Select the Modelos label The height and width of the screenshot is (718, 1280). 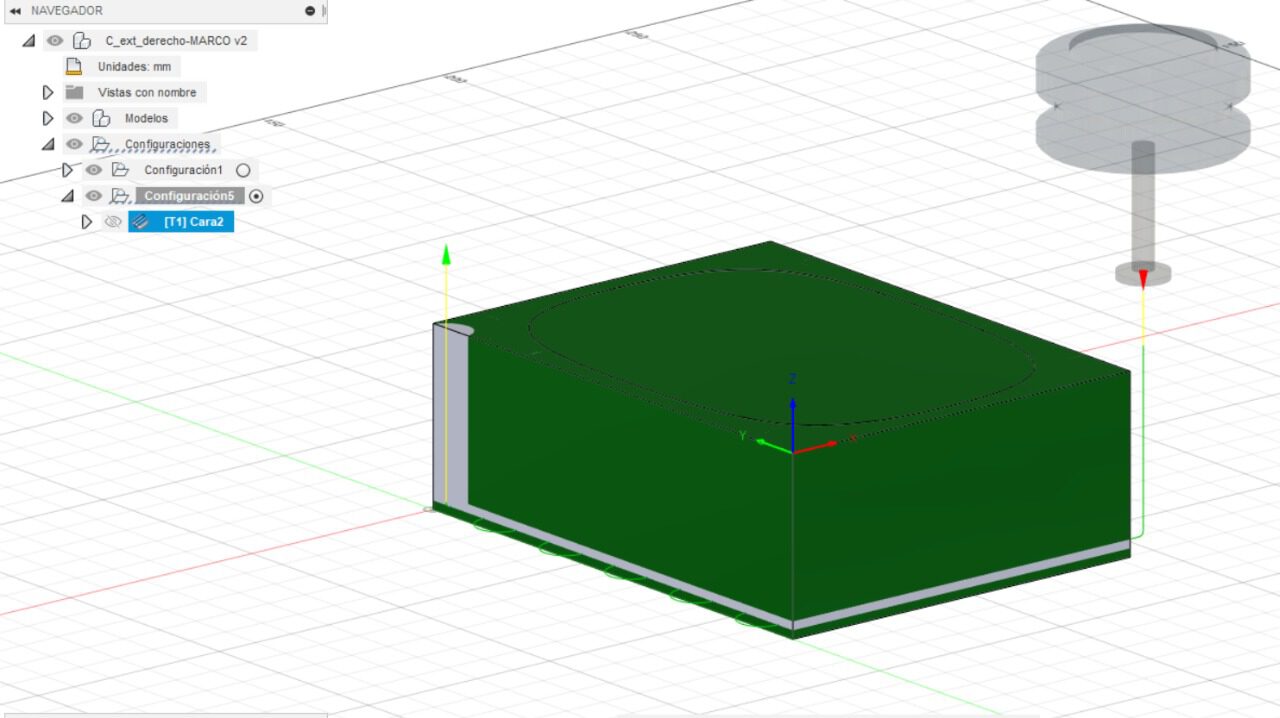point(146,118)
